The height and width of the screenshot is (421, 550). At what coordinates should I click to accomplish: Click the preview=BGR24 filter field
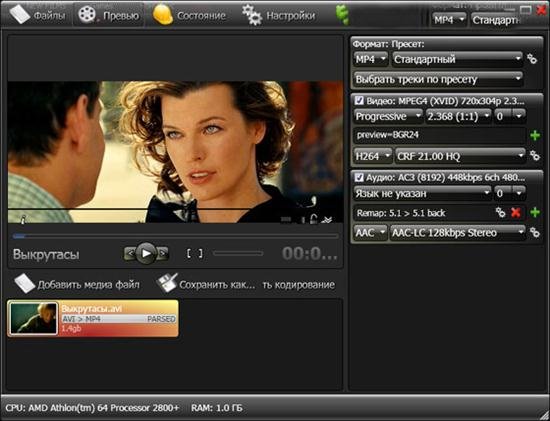pyautogui.click(x=439, y=135)
